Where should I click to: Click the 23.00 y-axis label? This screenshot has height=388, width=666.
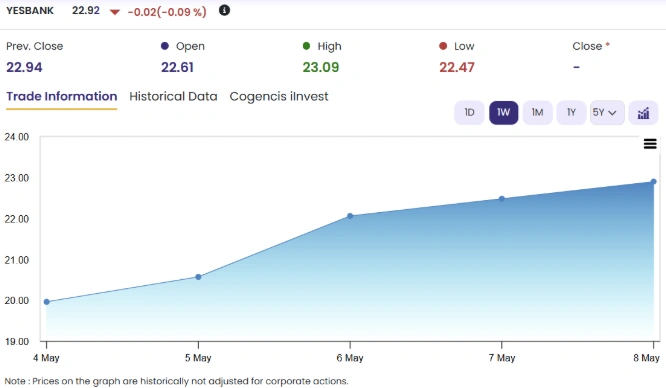point(17,178)
